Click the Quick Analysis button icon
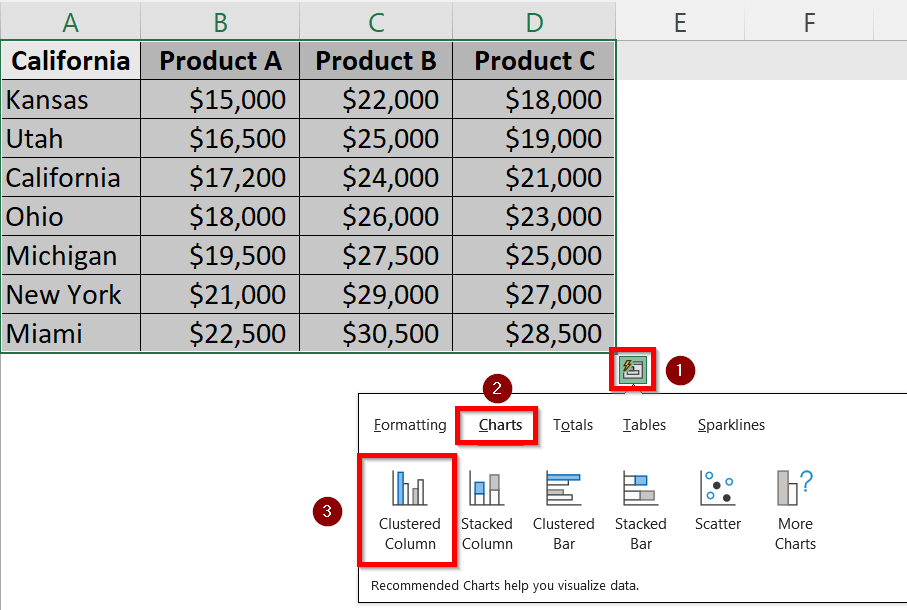 coord(632,370)
